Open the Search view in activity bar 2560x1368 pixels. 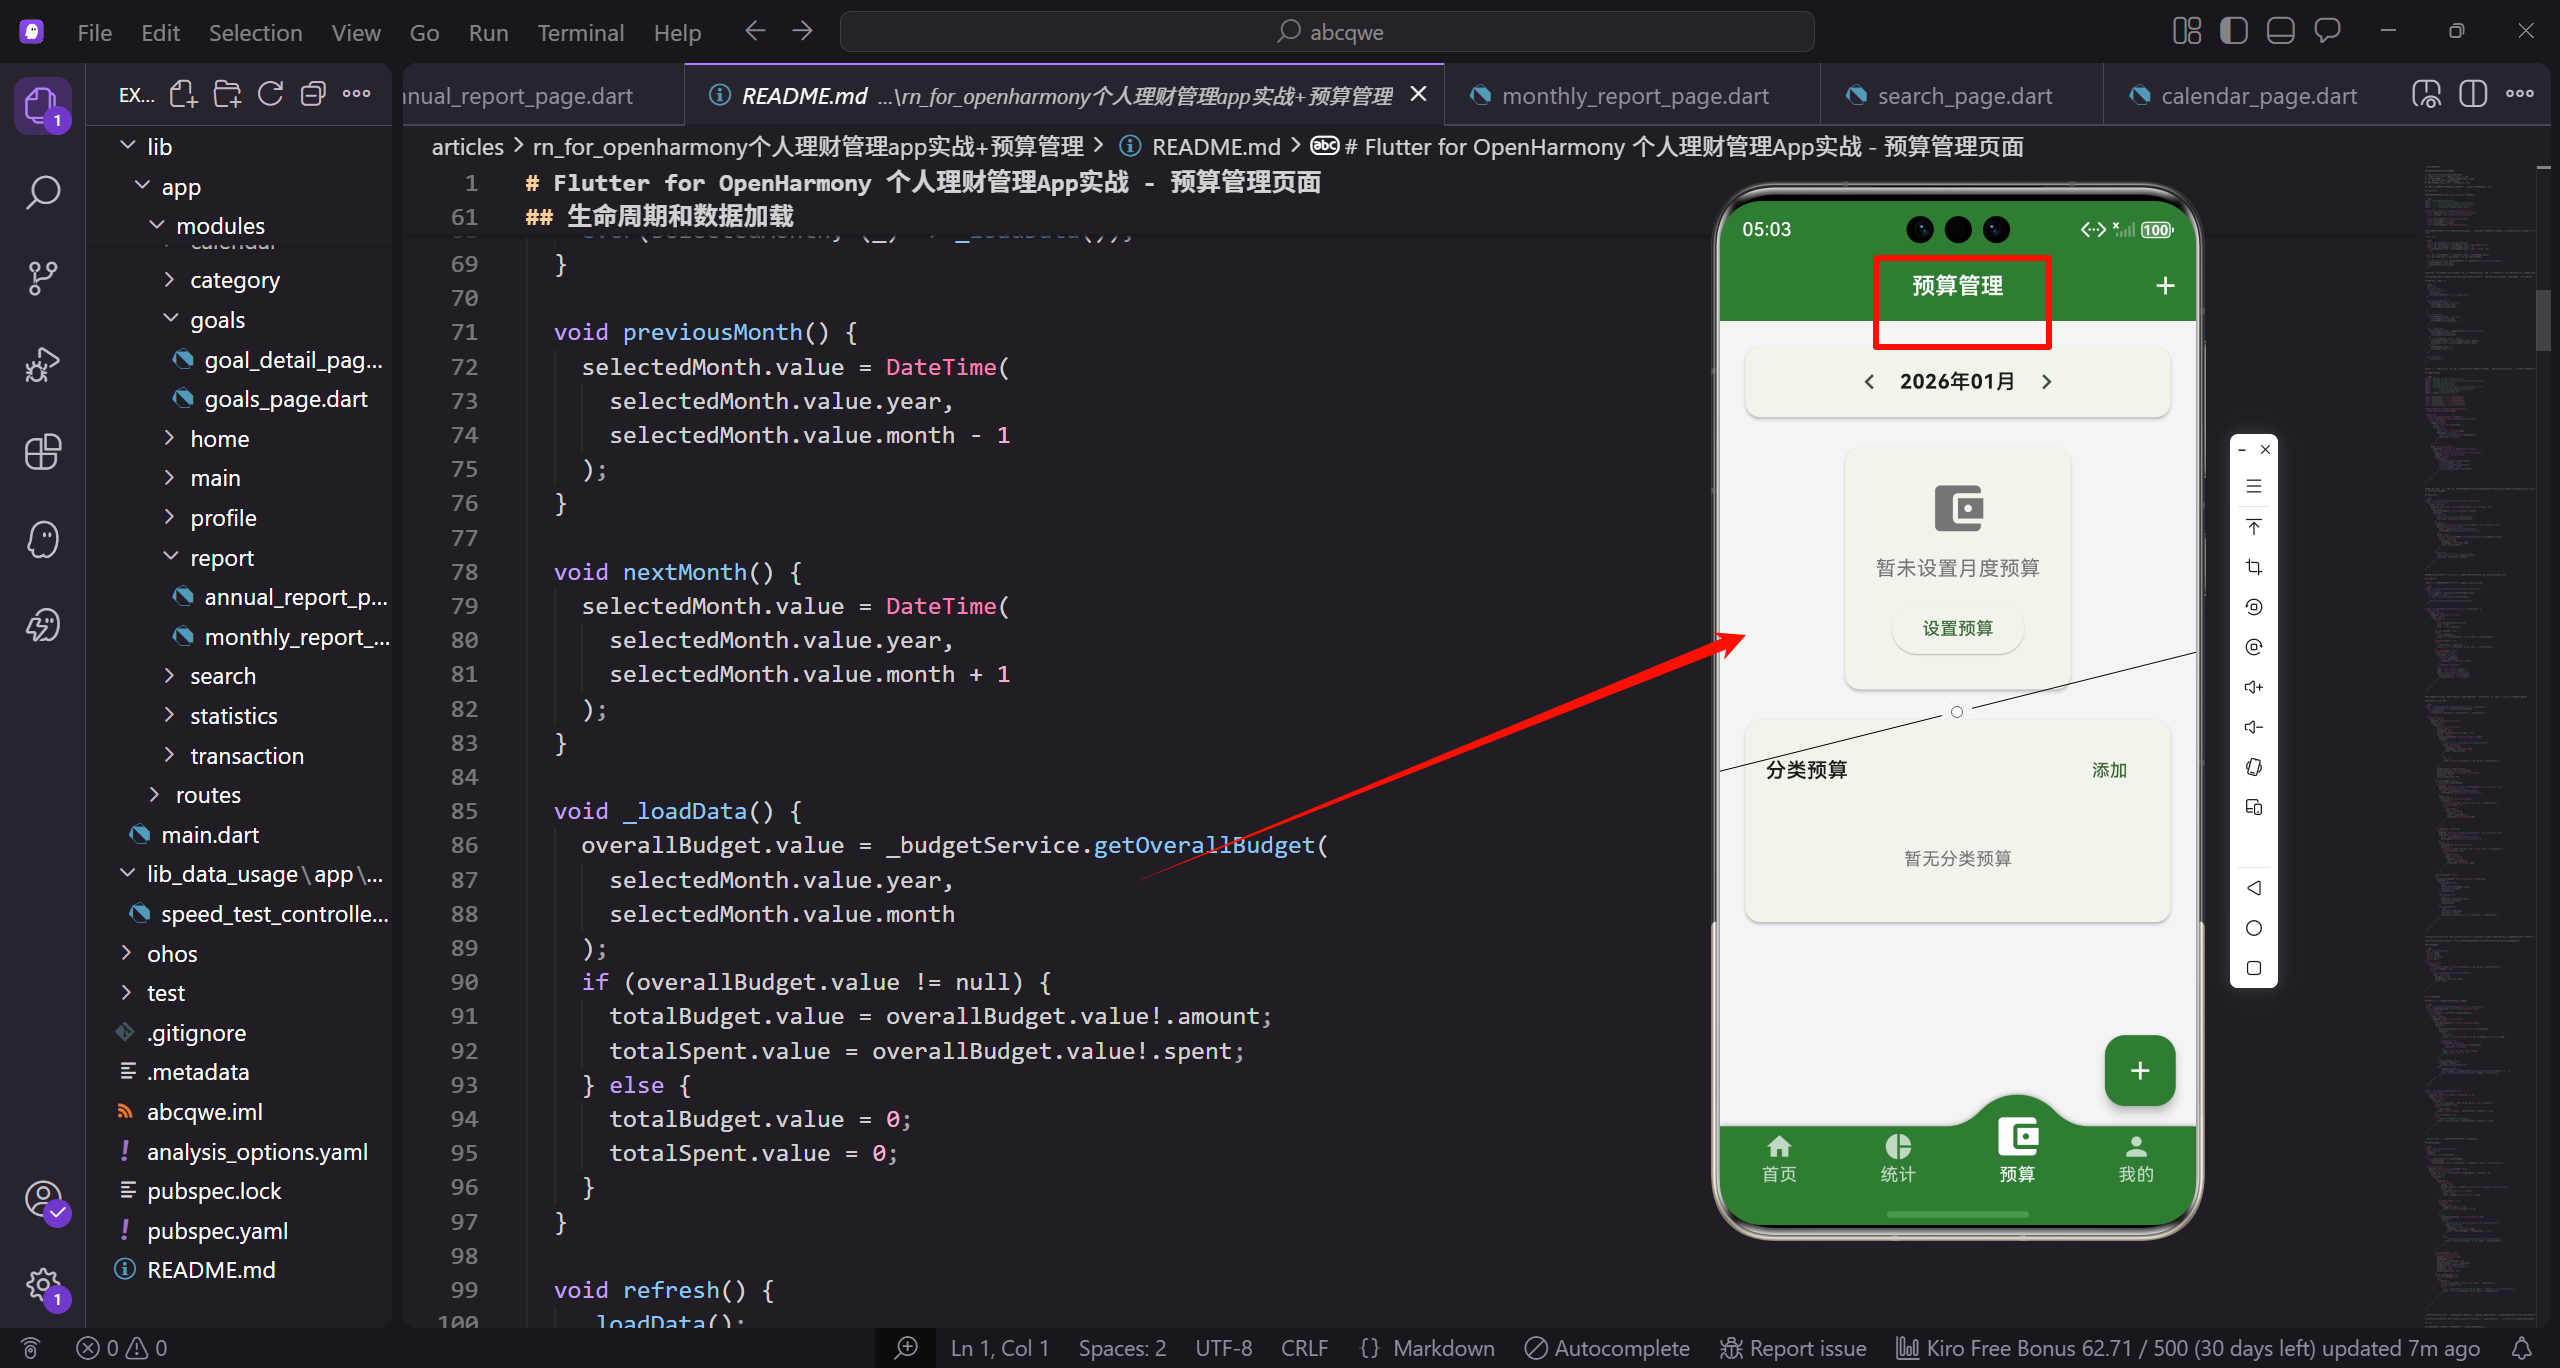point(42,191)
